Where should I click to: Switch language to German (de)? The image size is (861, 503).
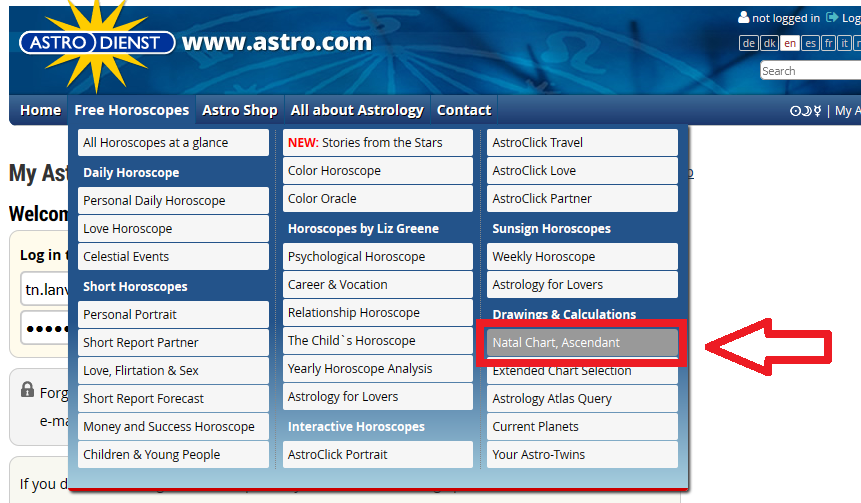pos(748,43)
